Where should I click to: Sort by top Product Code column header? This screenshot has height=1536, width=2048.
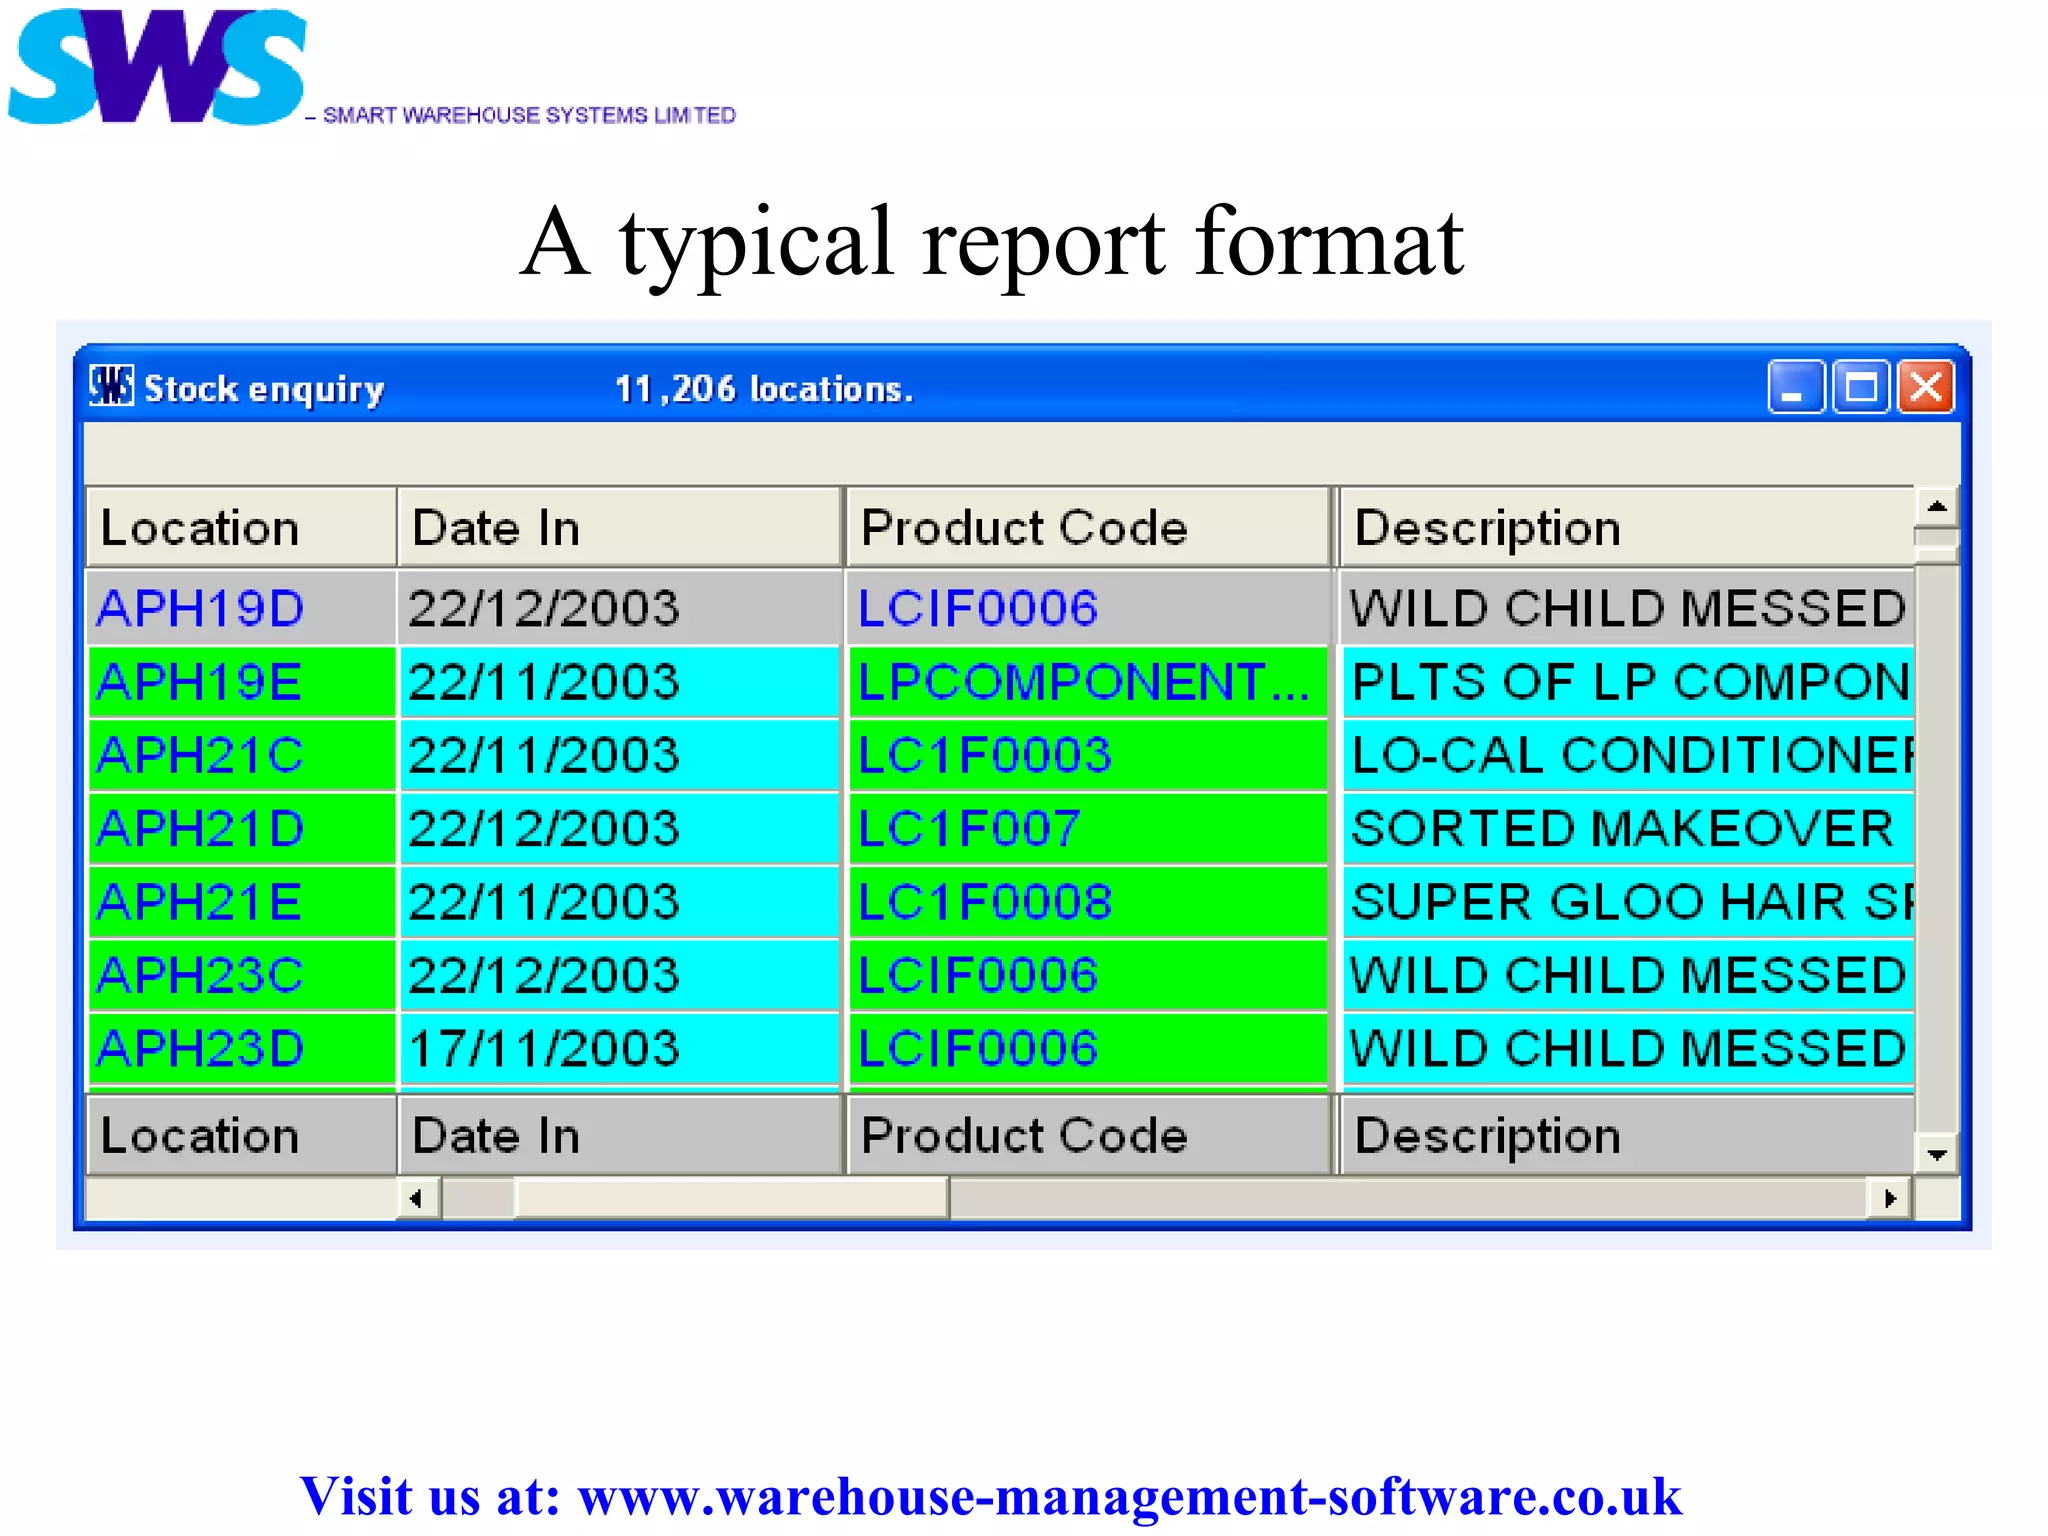[1087, 527]
